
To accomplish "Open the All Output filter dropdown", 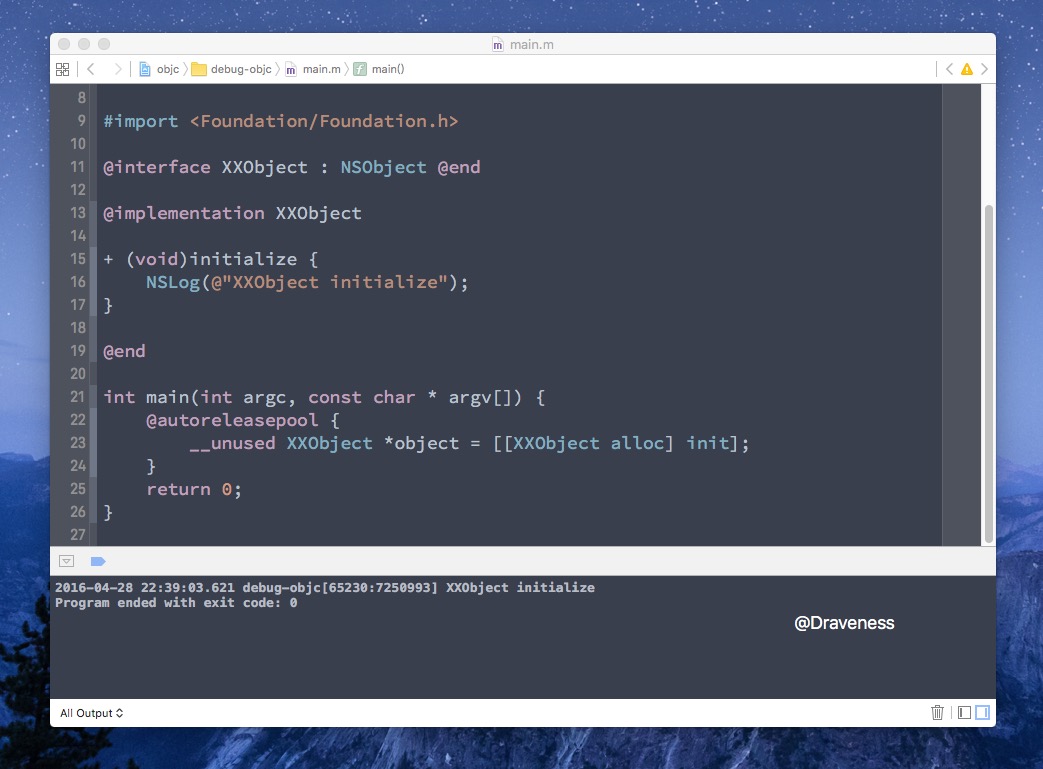I will coord(92,713).
